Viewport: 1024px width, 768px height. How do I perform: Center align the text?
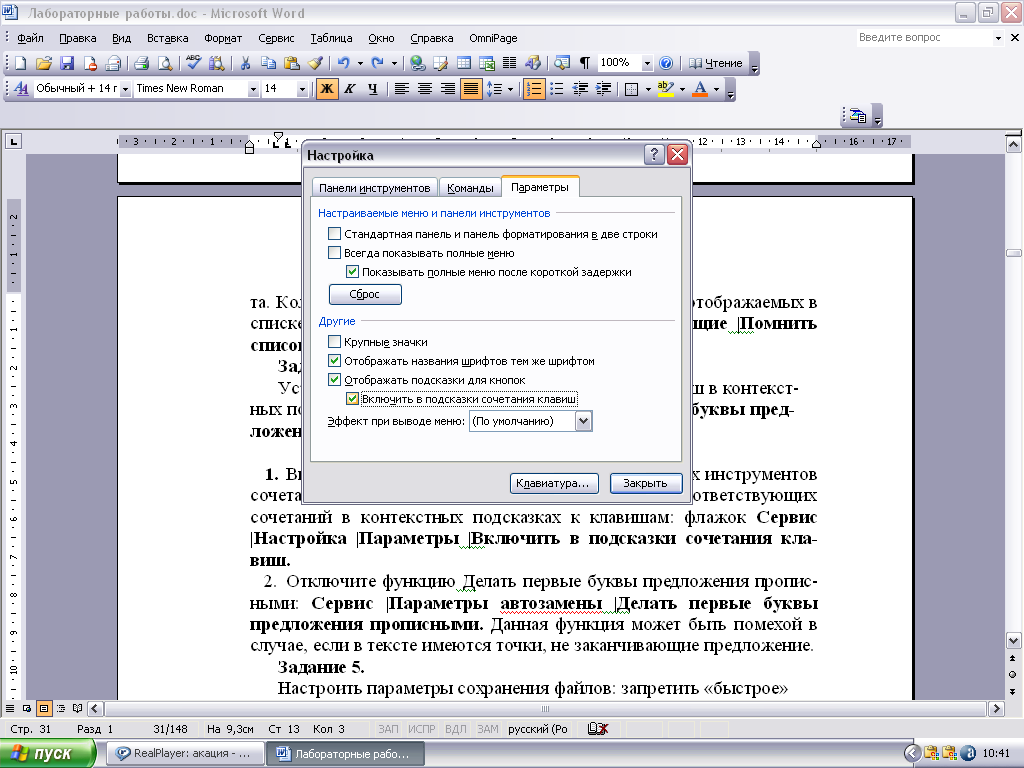pos(424,89)
